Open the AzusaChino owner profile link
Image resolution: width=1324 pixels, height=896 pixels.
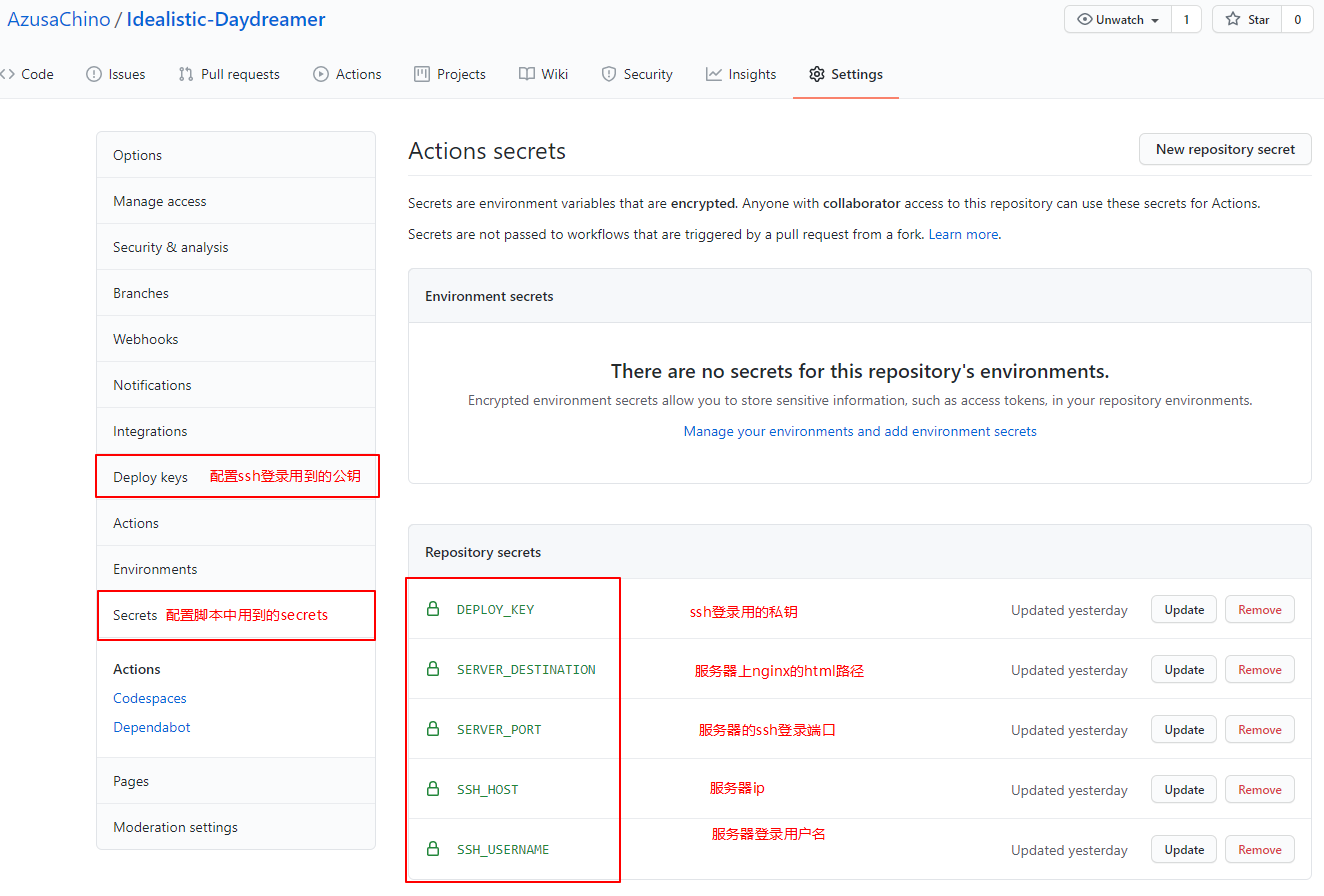click(x=59, y=19)
